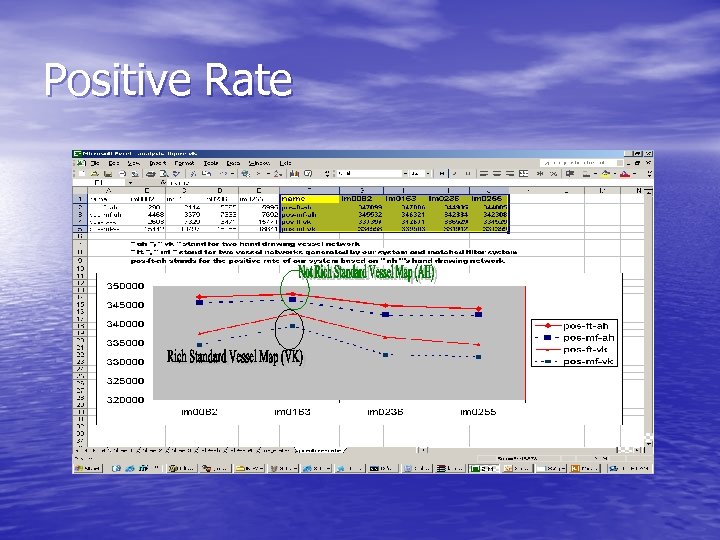The width and height of the screenshot is (720, 540).
Task: Open the Undo history dropdown arrow
Action: (232, 174)
